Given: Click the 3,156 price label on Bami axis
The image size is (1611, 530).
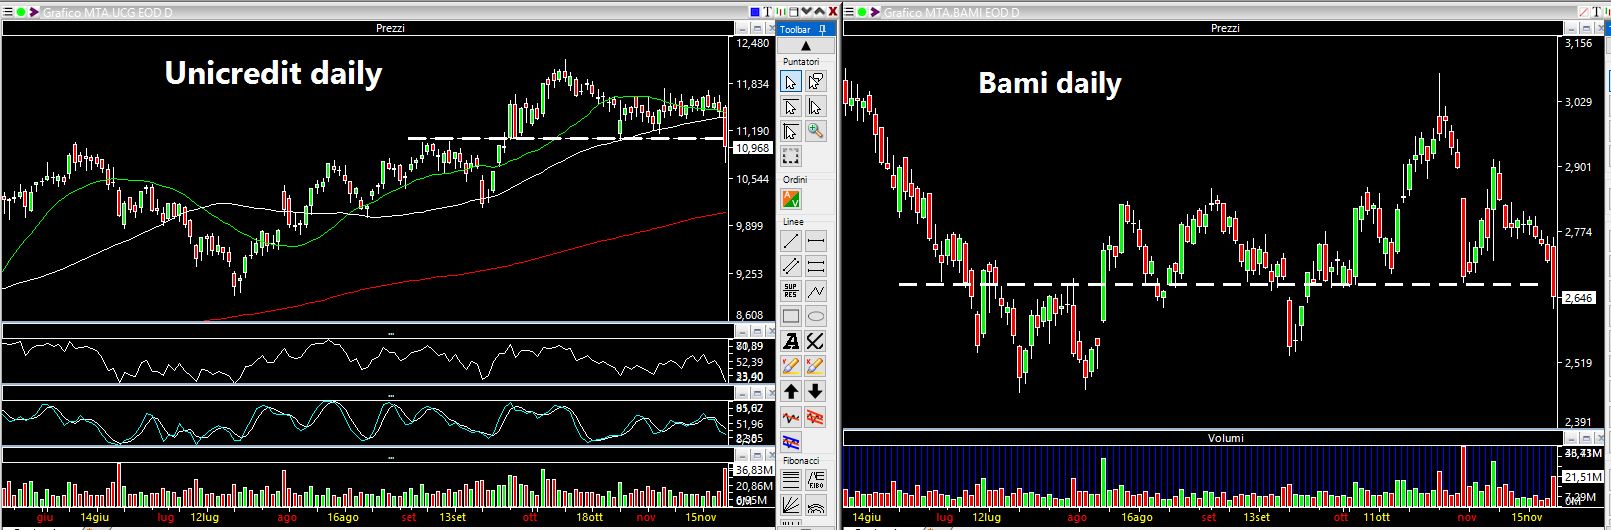Looking at the screenshot, I should pyautogui.click(x=1578, y=44).
